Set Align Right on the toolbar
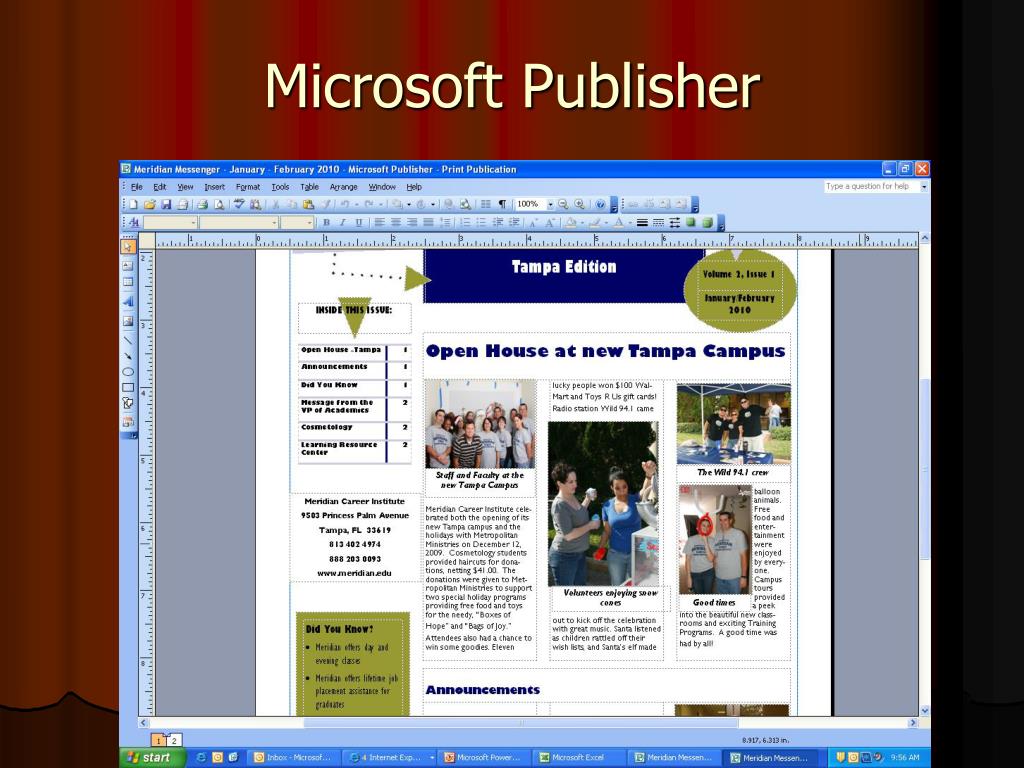The height and width of the screenshot is (768, 1024). [412, 223]
